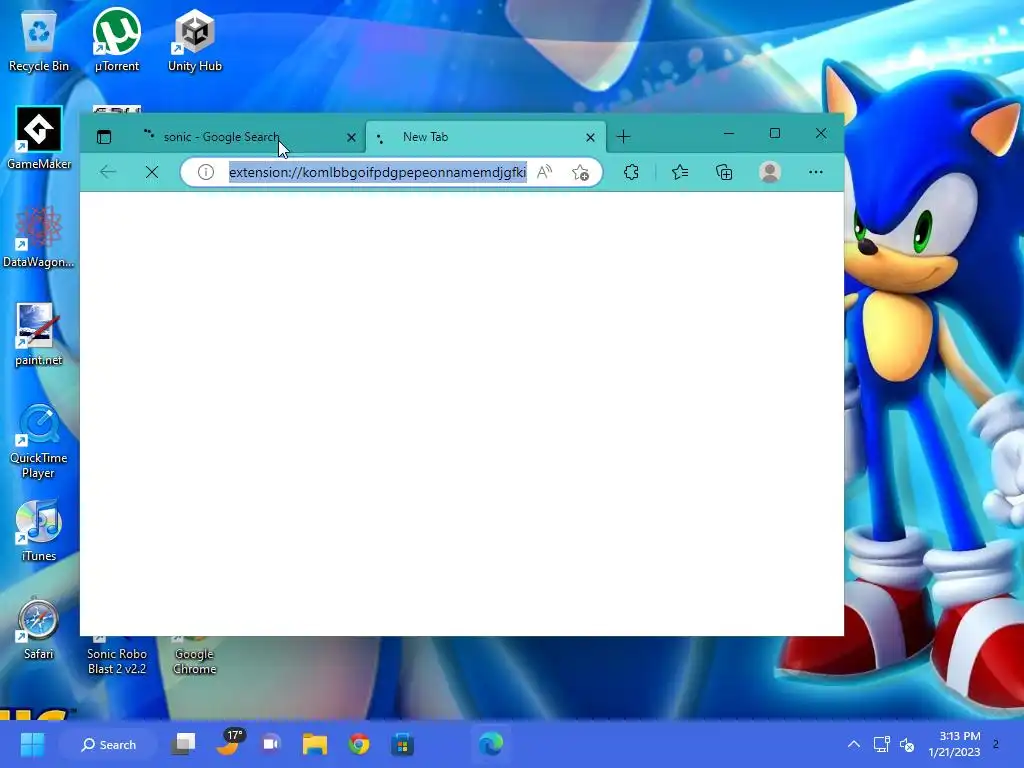Open the Windows Start menu
Image resolution: width=1024 pixels, height=768 pixels.
[32, 744]
